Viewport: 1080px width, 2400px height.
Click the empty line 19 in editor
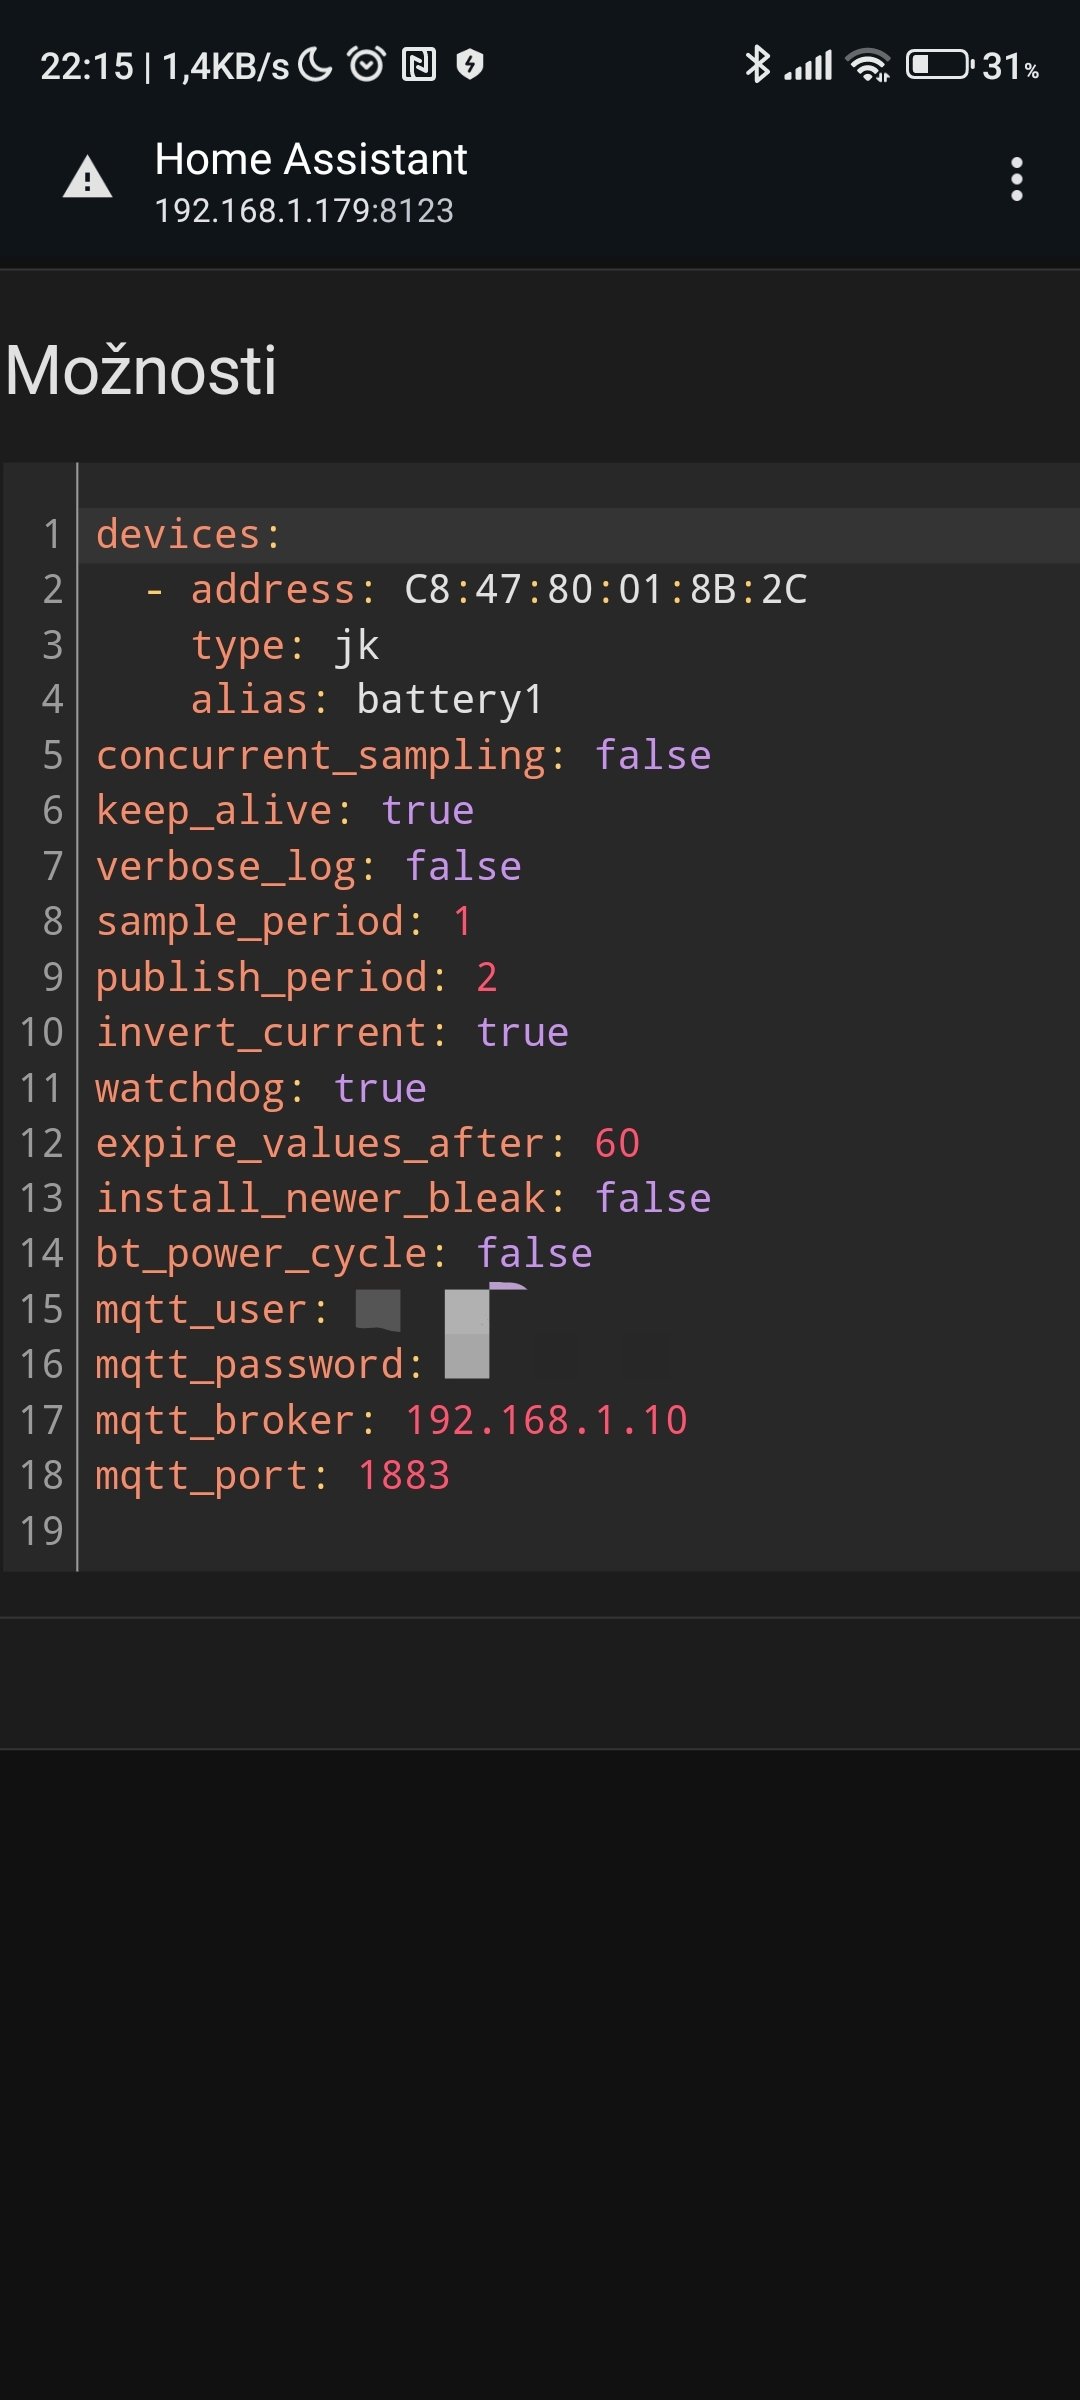point(500,1530)
